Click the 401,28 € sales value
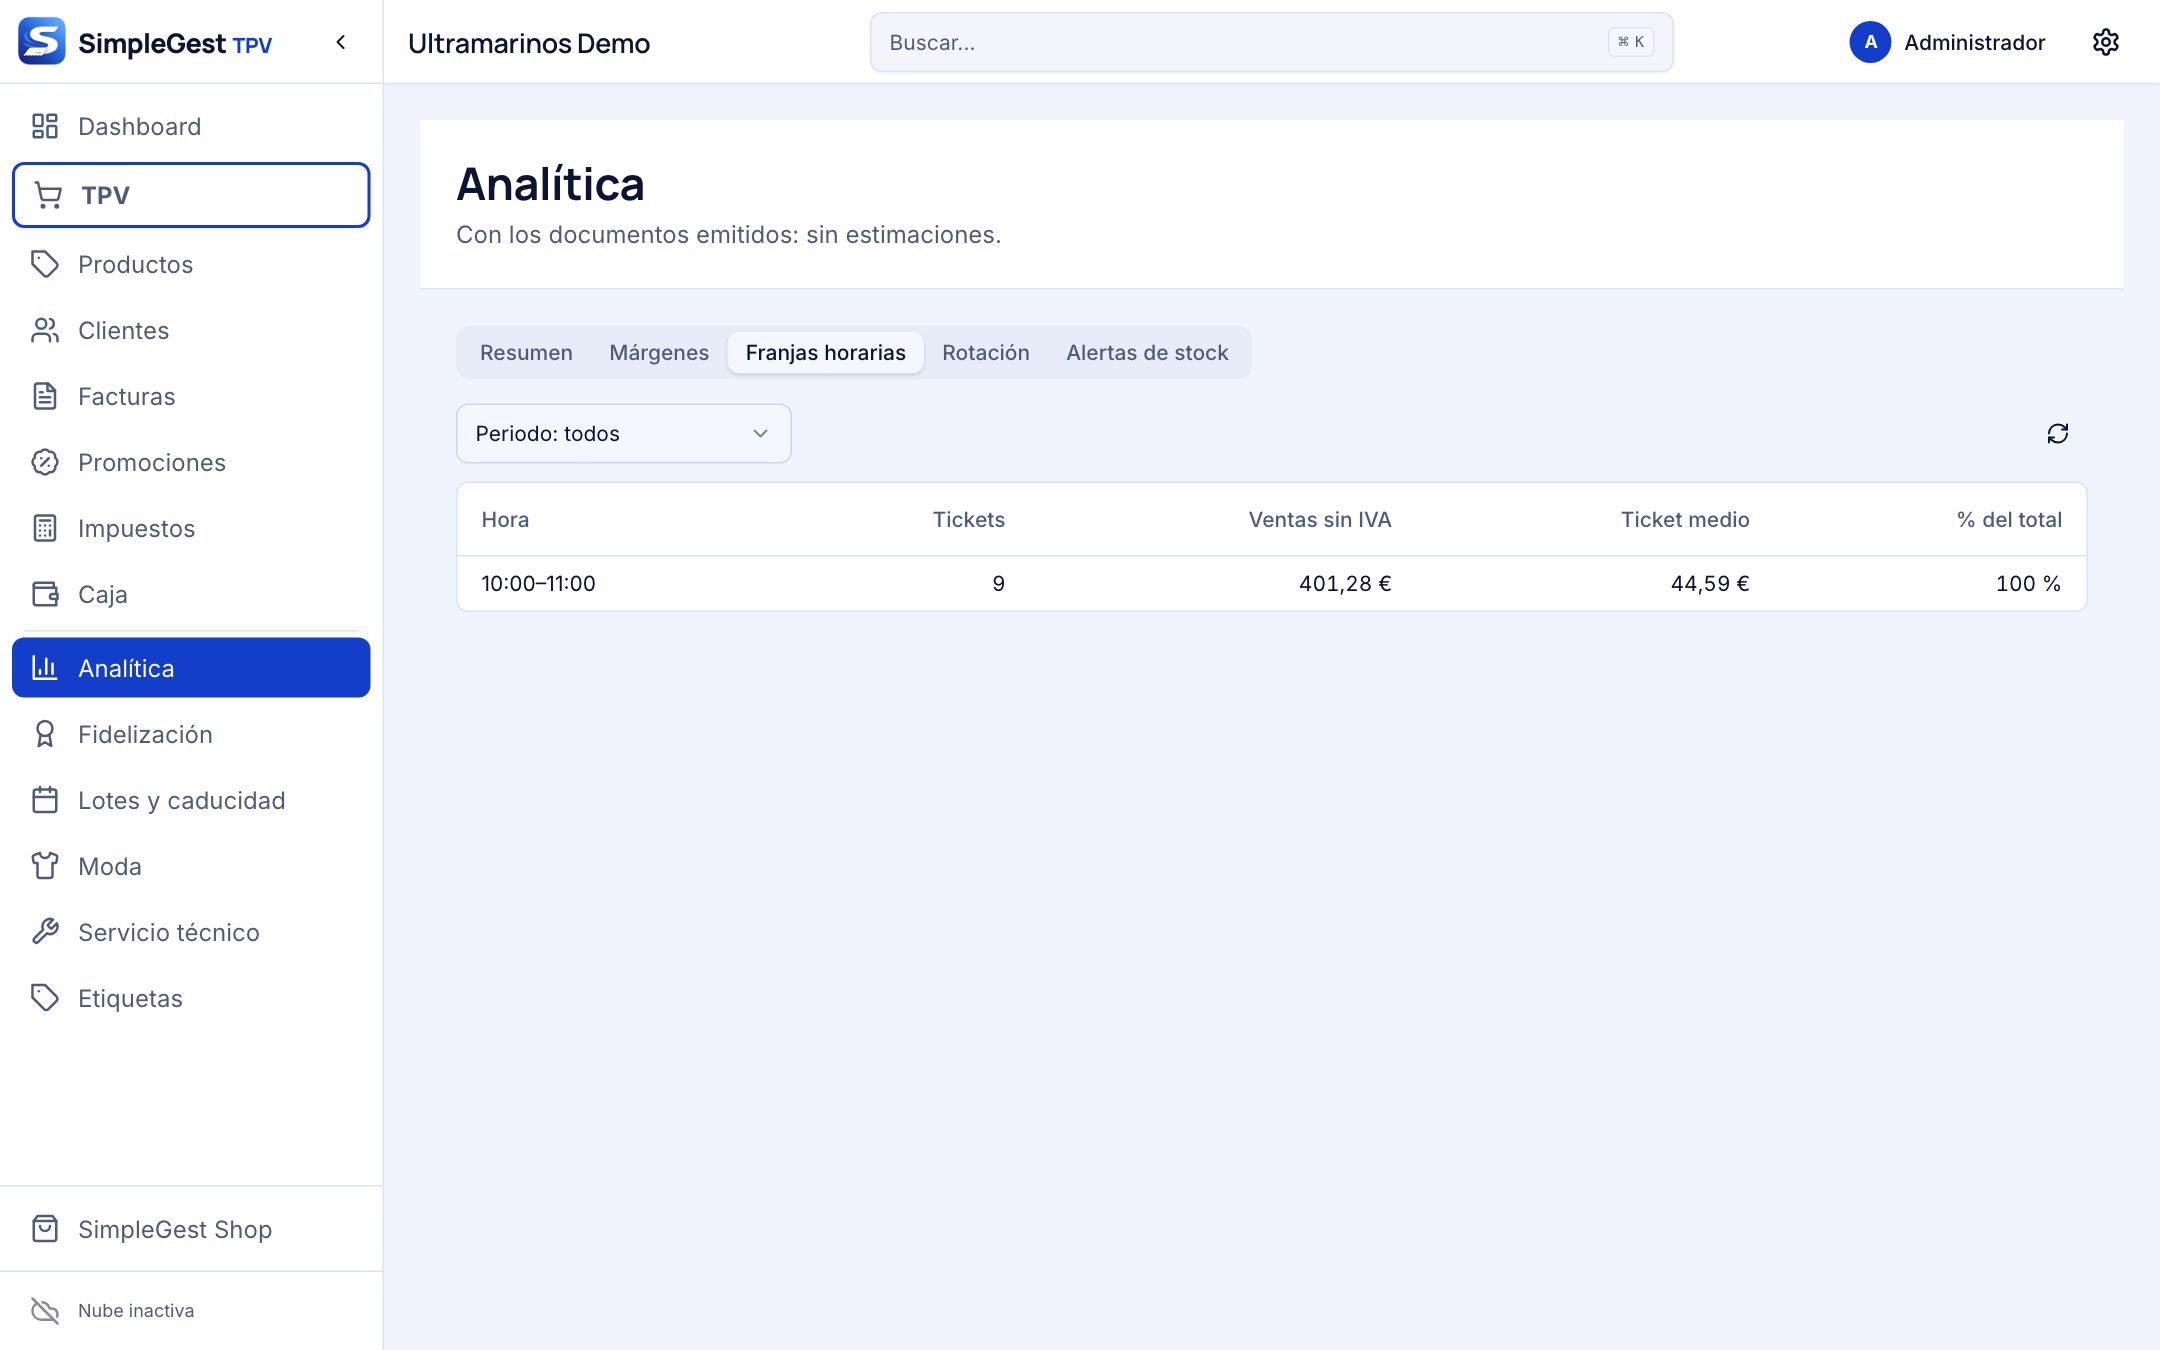Screen dimensions: 2160x1350 1345,583
